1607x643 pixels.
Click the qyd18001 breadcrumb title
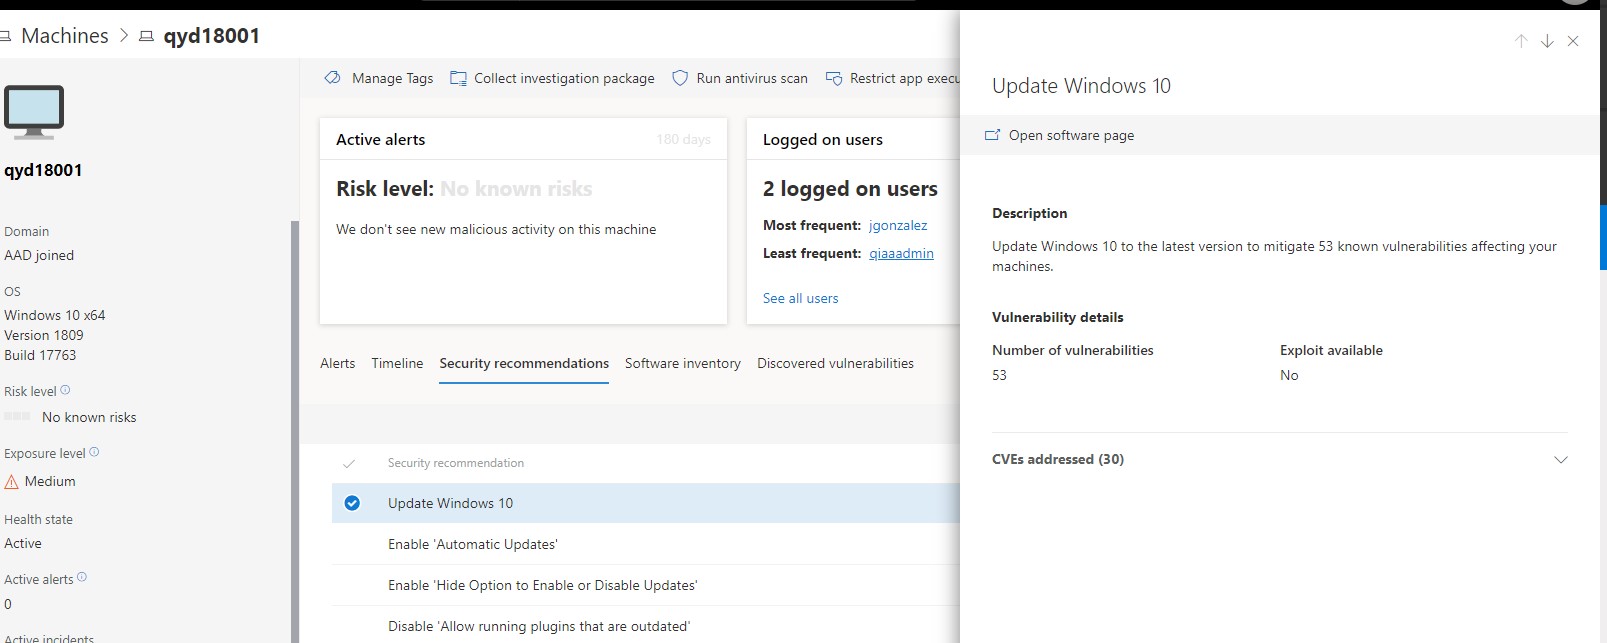212,36
